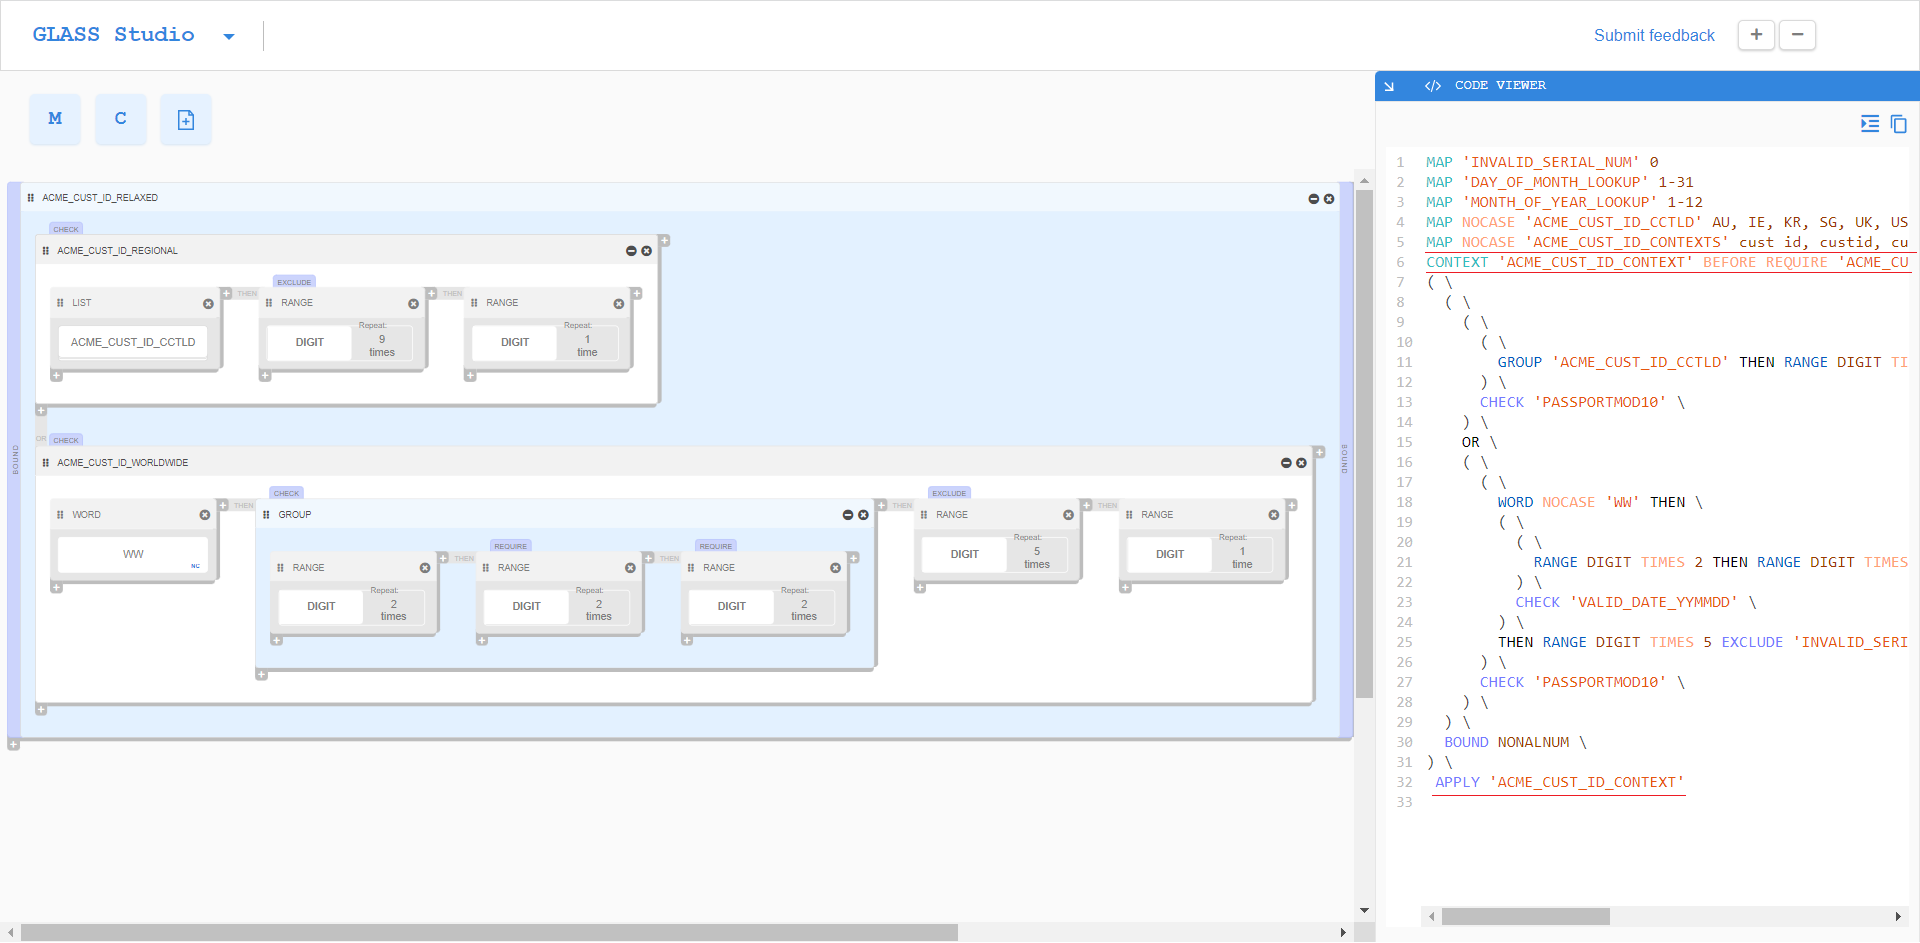Image resolution: width=1920 pixels, height=943 pixels.
Task: Click the indent/format code icon
Action: point(1869,124)
